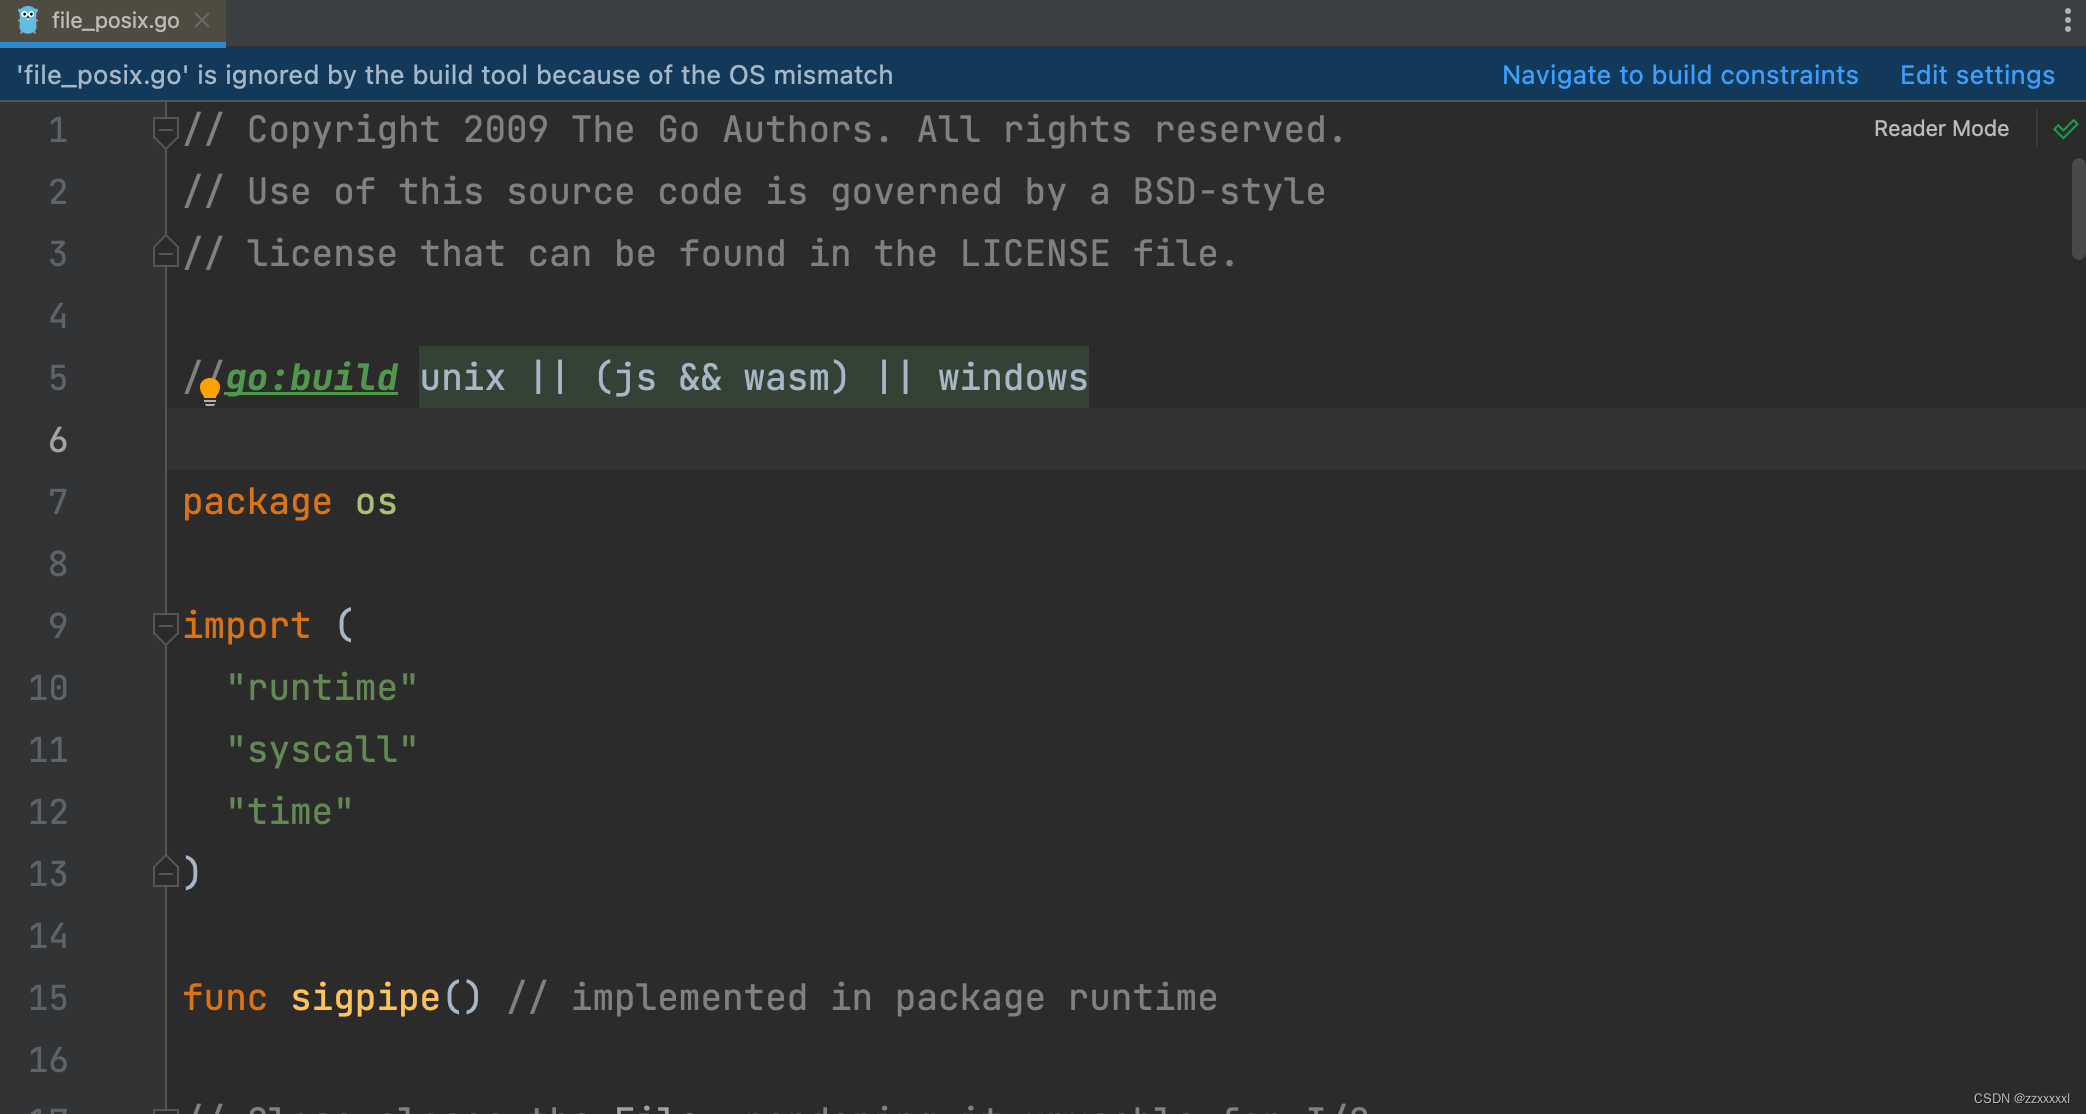Collapse the copyright comment fold at line 1
Screen dimensions: 2086x1114
(165, 130)
